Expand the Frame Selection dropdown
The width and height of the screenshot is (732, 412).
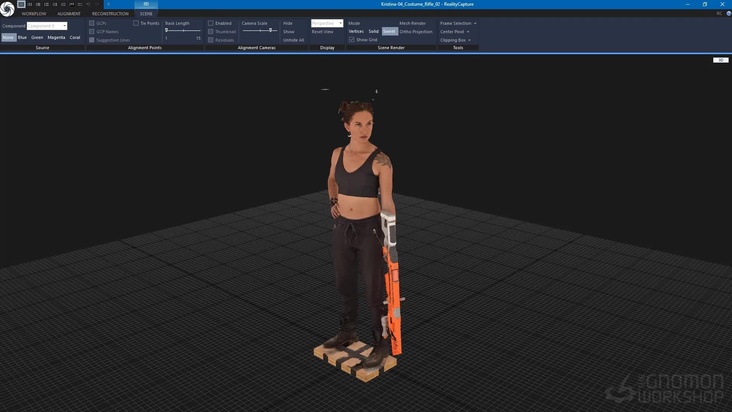coord(458,23)
